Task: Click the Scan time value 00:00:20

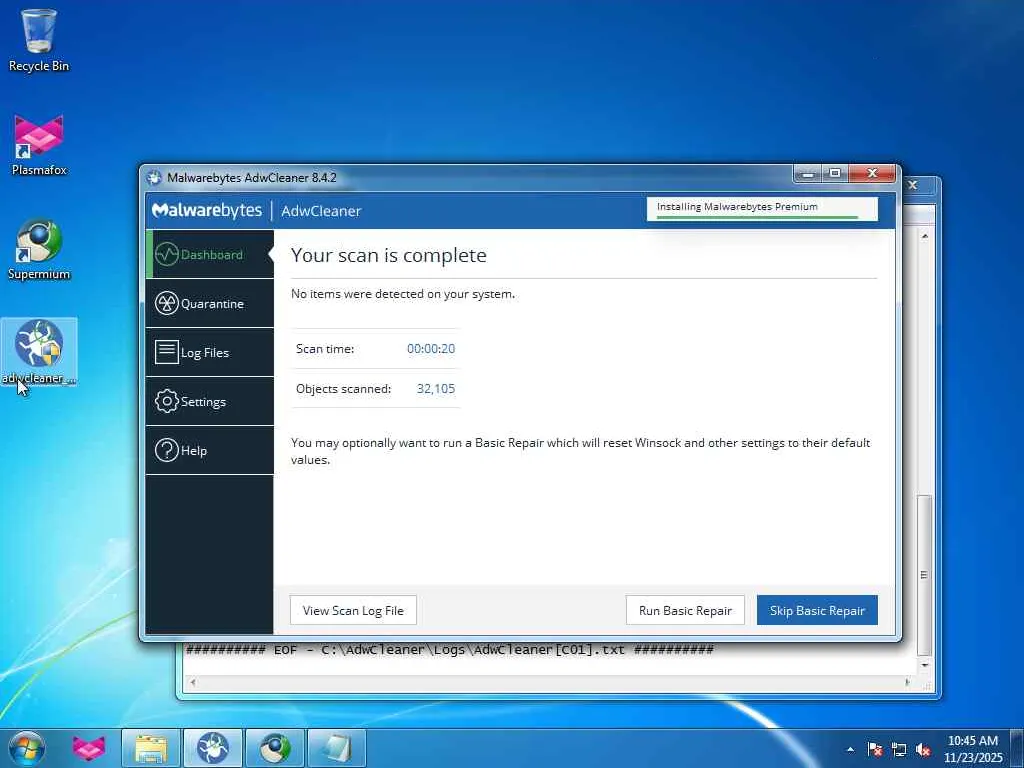Action: [x=431, y=349]
